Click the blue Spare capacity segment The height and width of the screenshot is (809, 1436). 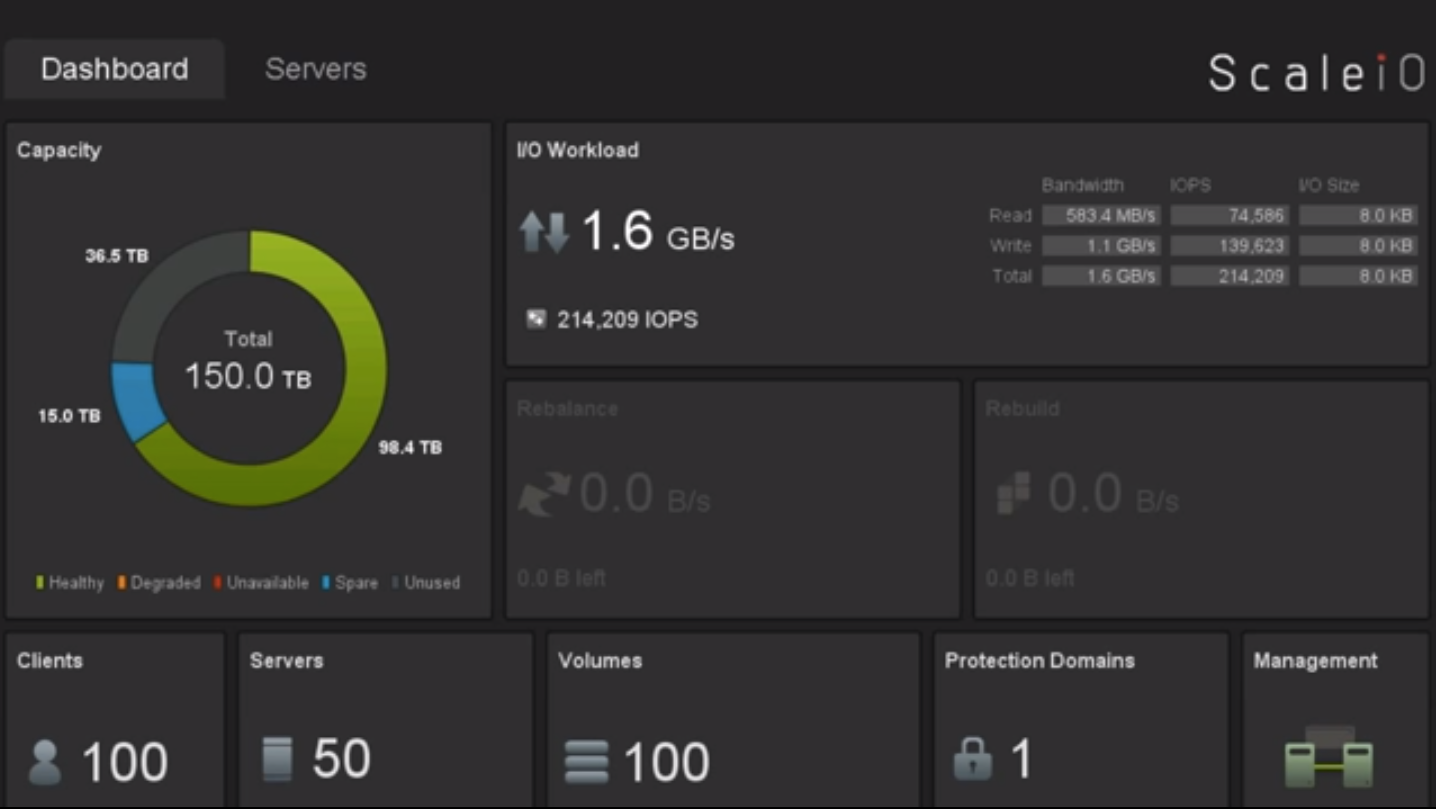coord(137,400)
